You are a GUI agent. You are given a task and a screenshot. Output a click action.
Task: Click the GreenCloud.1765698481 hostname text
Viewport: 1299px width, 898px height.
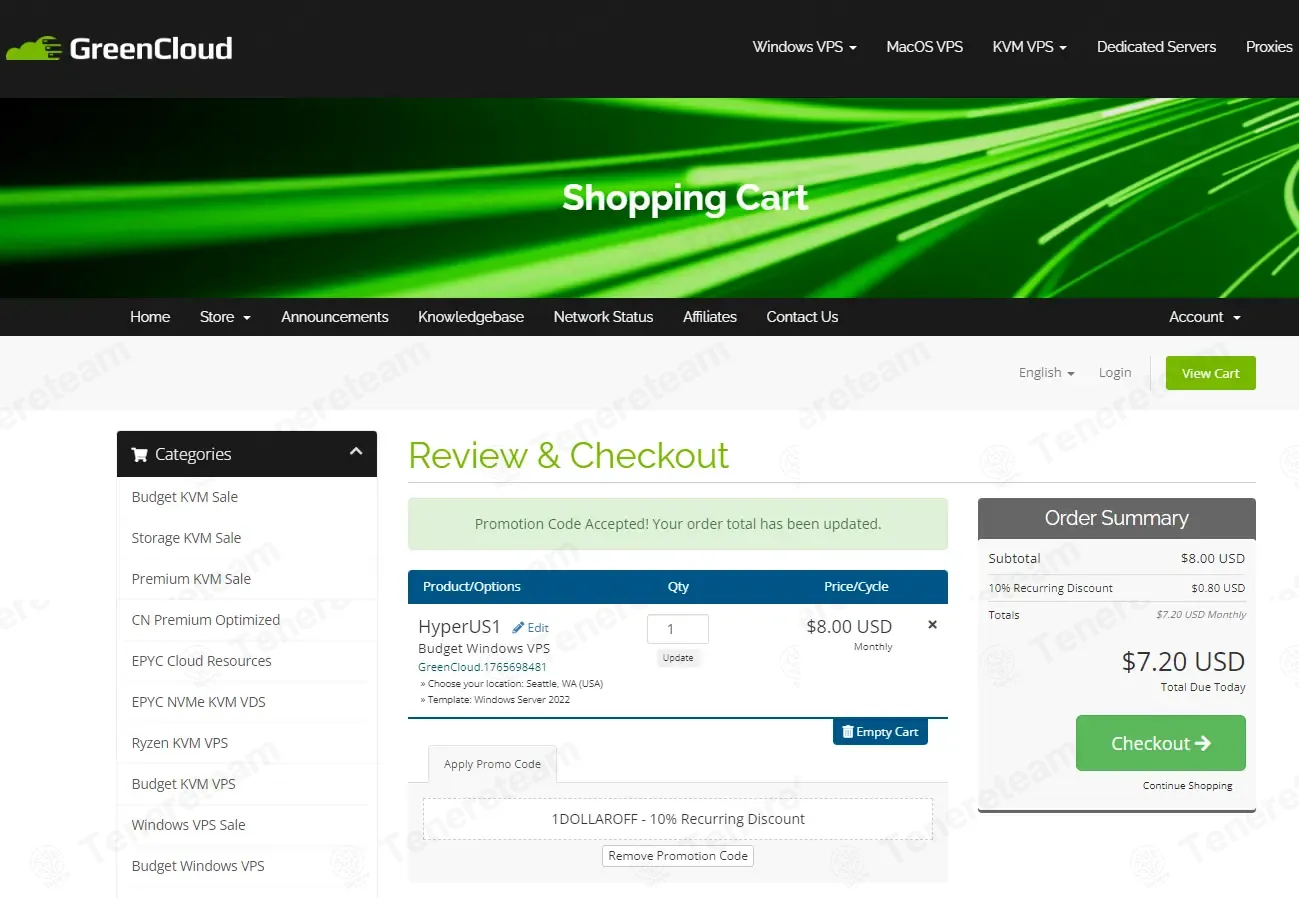(x=482, y=667)
